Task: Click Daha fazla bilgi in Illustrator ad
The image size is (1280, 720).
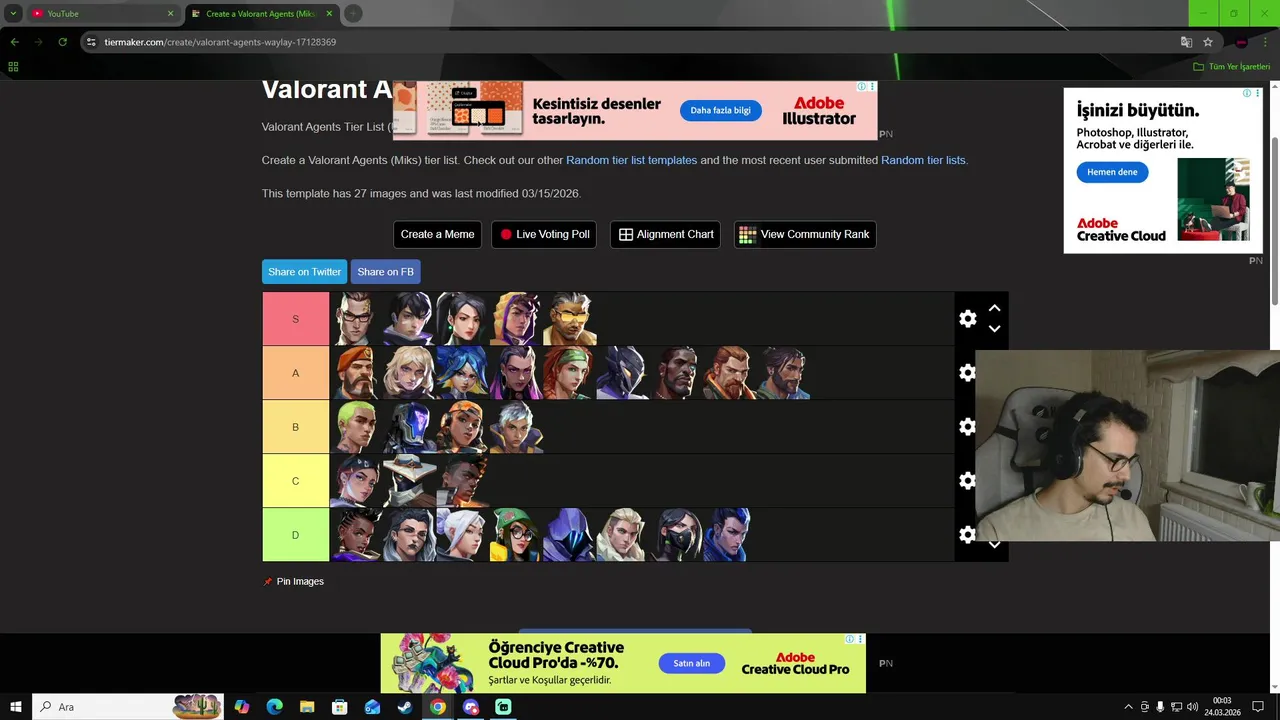Action: (x=720, y=110)
